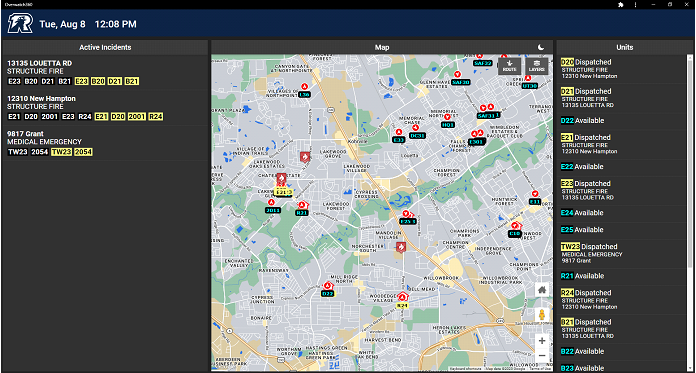Viewport: 696px width, 373px height.
Task: Zoom out with the minus button
Action: pyautogui.click(x=542, y=356)
